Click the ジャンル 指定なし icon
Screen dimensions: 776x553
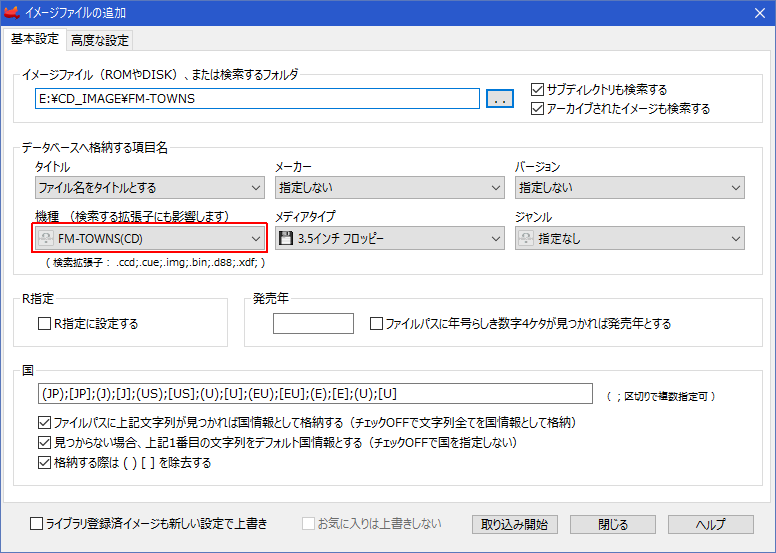526,238
